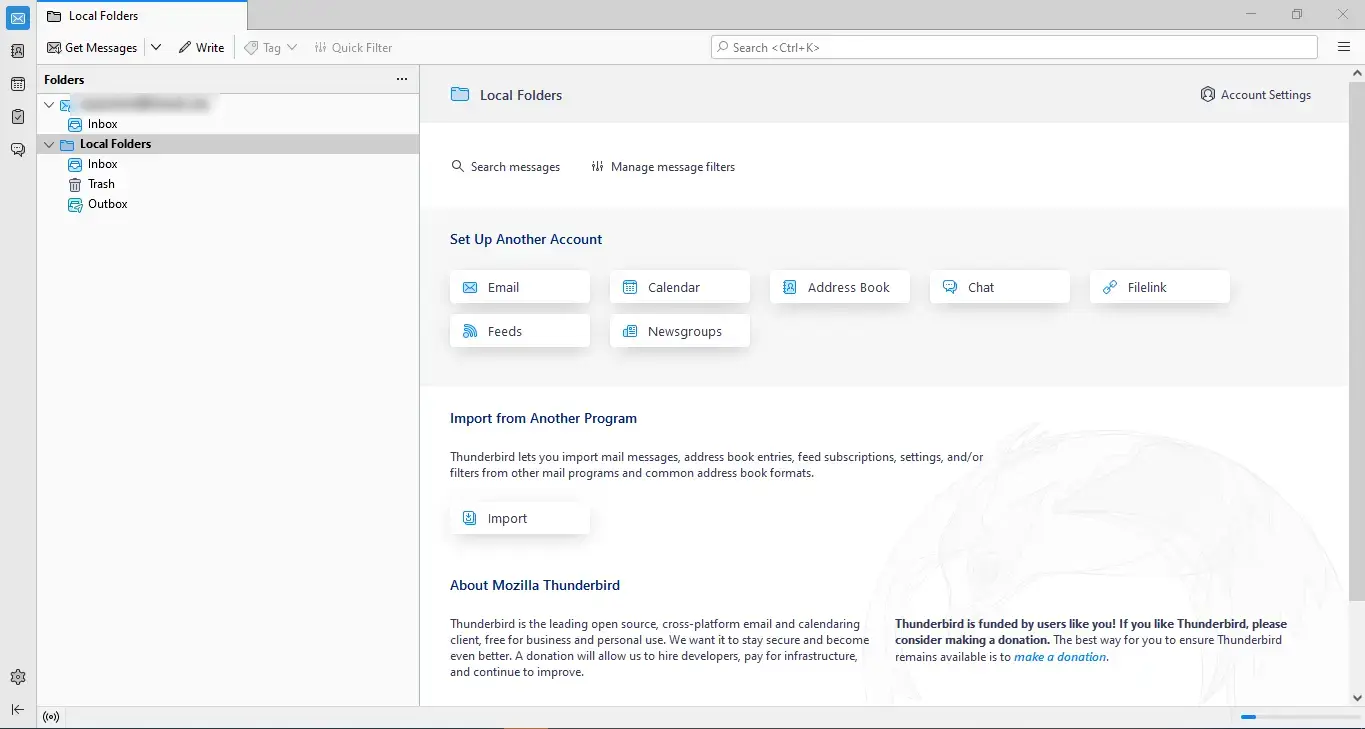Open Settings gear in spaces toolbar
Image resolution: width=1365 pixels, height=729 pixels.
pyautogui.click(x=18, y=677)
